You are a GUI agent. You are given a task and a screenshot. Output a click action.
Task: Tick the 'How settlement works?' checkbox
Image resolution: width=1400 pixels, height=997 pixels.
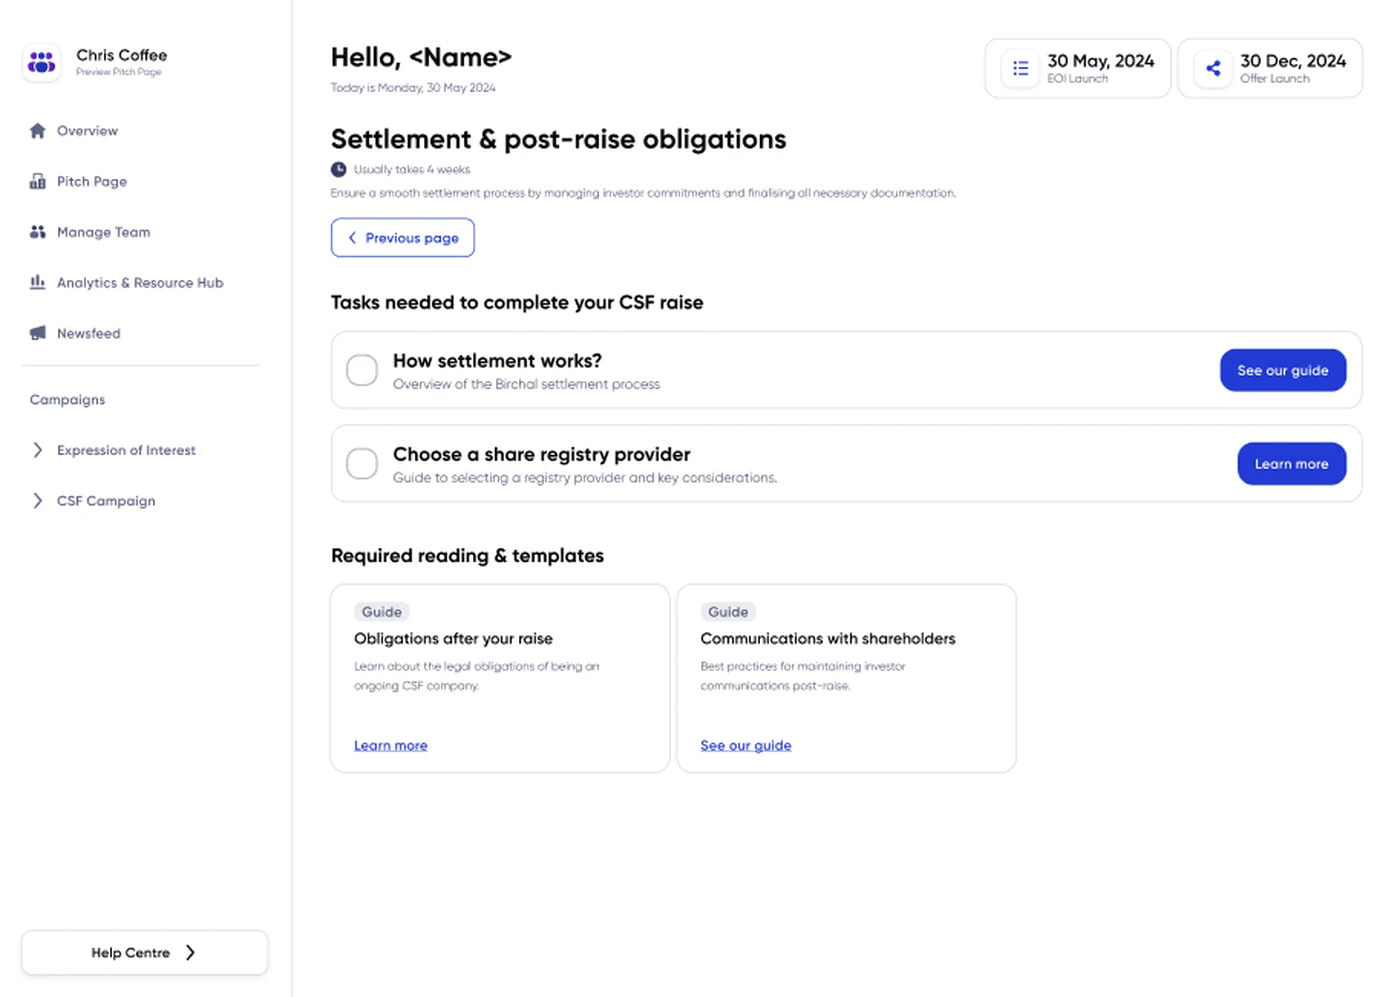pos(362,370)
